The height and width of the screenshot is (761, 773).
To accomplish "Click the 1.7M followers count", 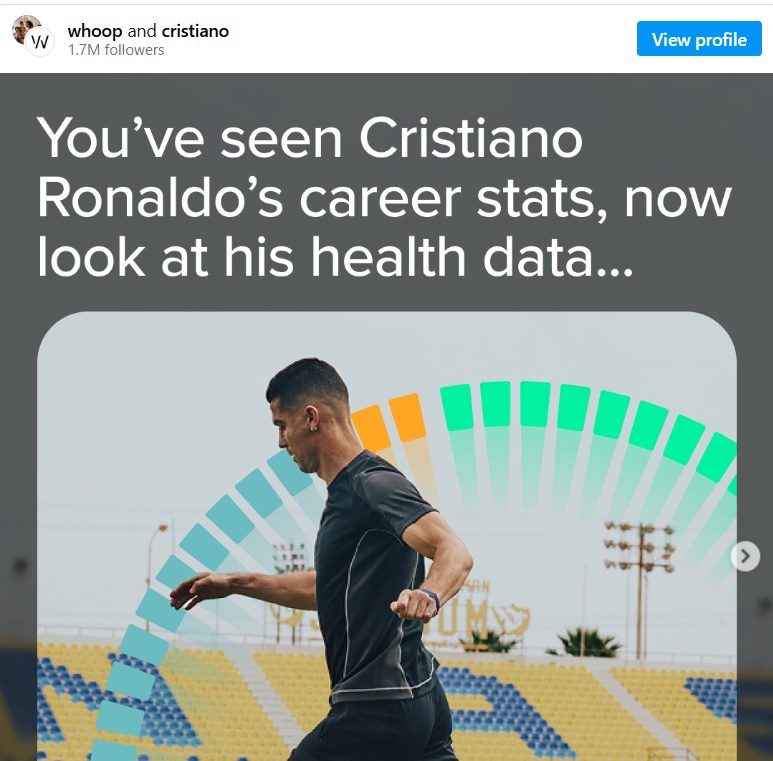I will coord(116,50).
